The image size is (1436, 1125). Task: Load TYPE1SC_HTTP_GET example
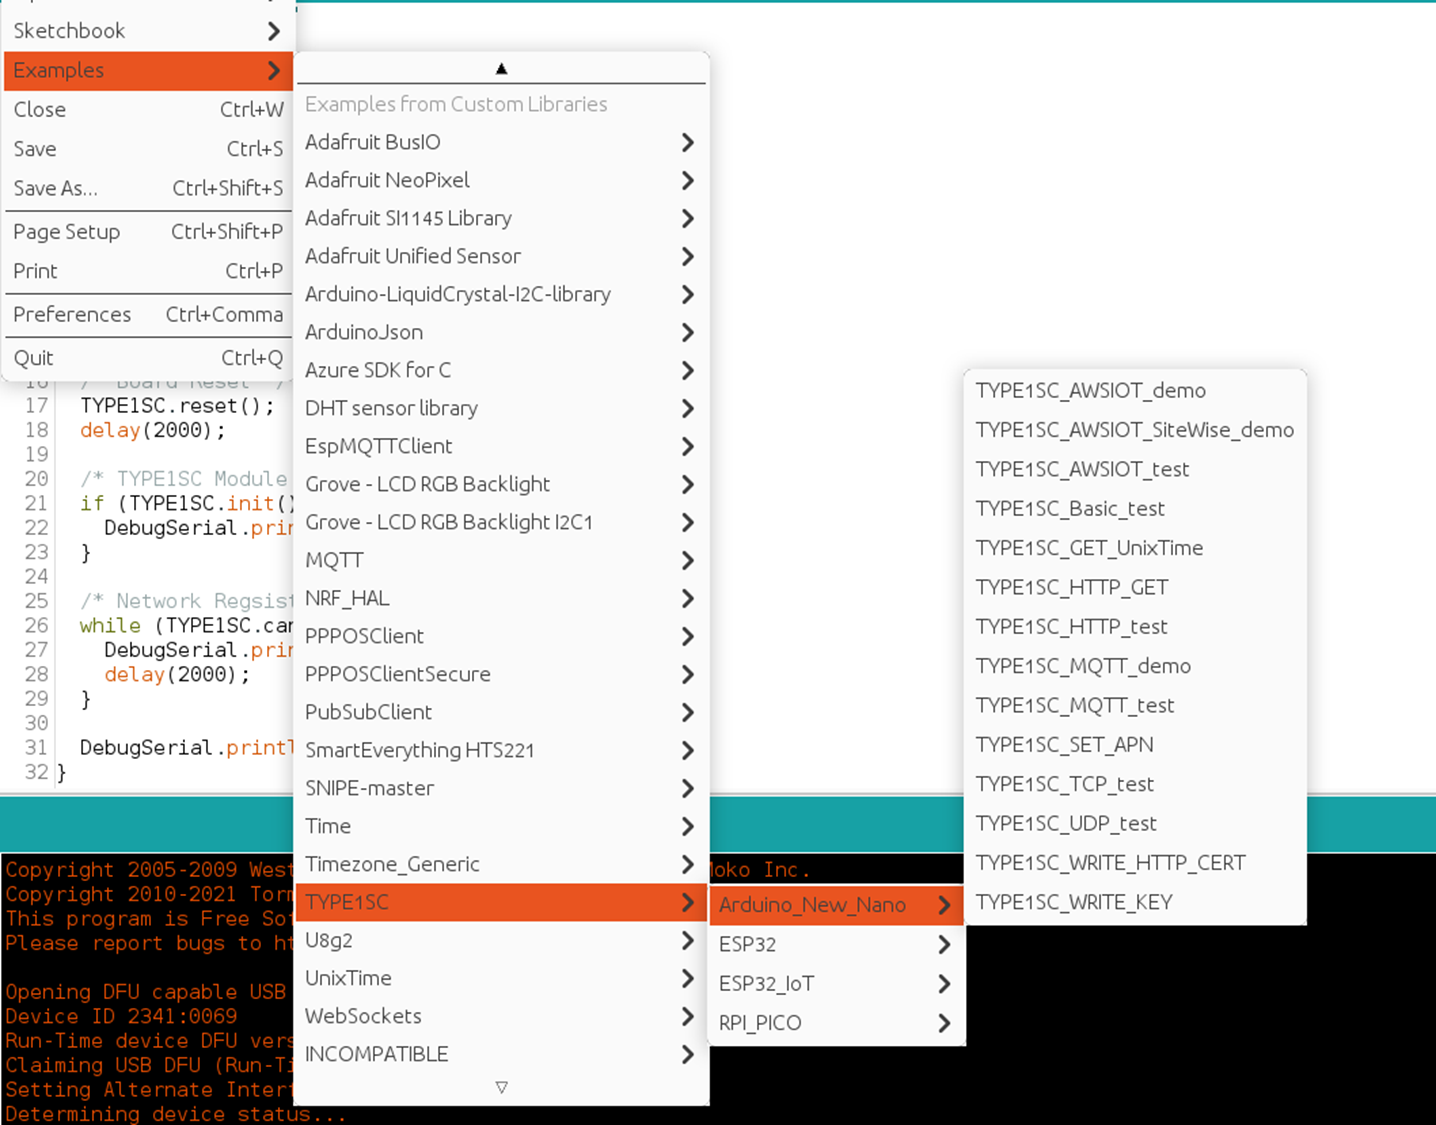tap(1135, 588)
